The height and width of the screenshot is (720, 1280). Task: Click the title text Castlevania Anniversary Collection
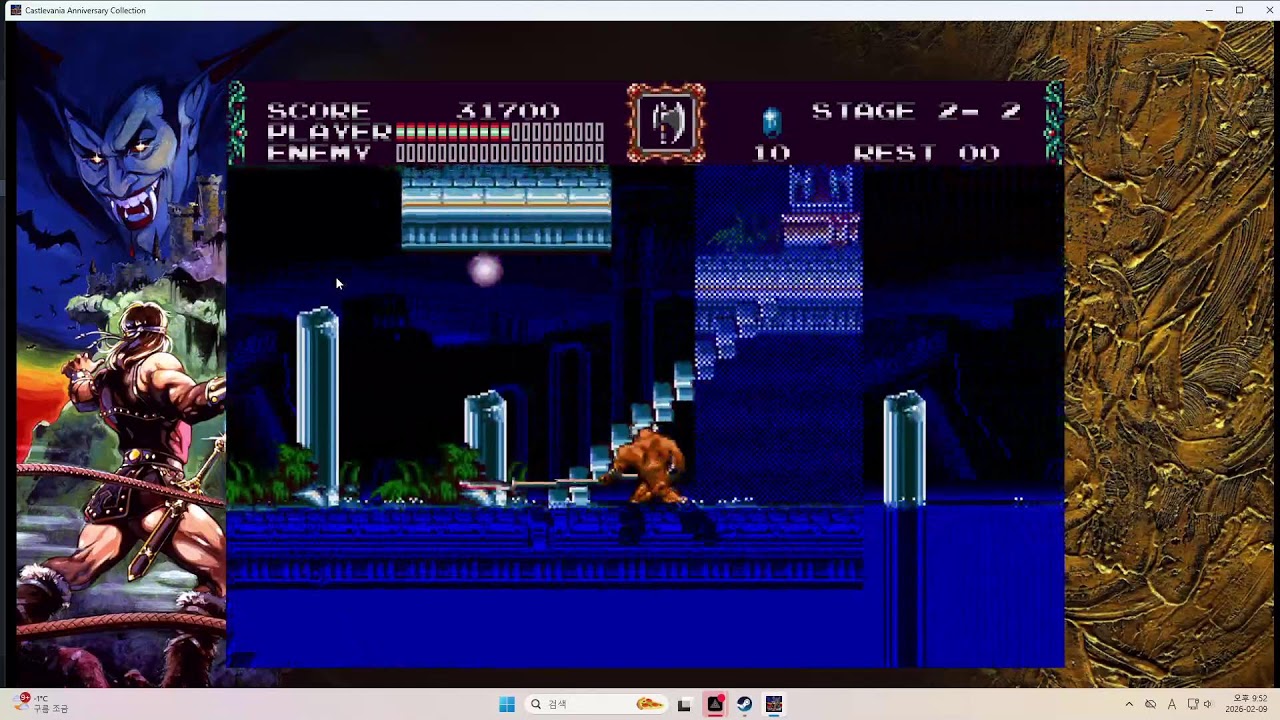click(85, 10)
